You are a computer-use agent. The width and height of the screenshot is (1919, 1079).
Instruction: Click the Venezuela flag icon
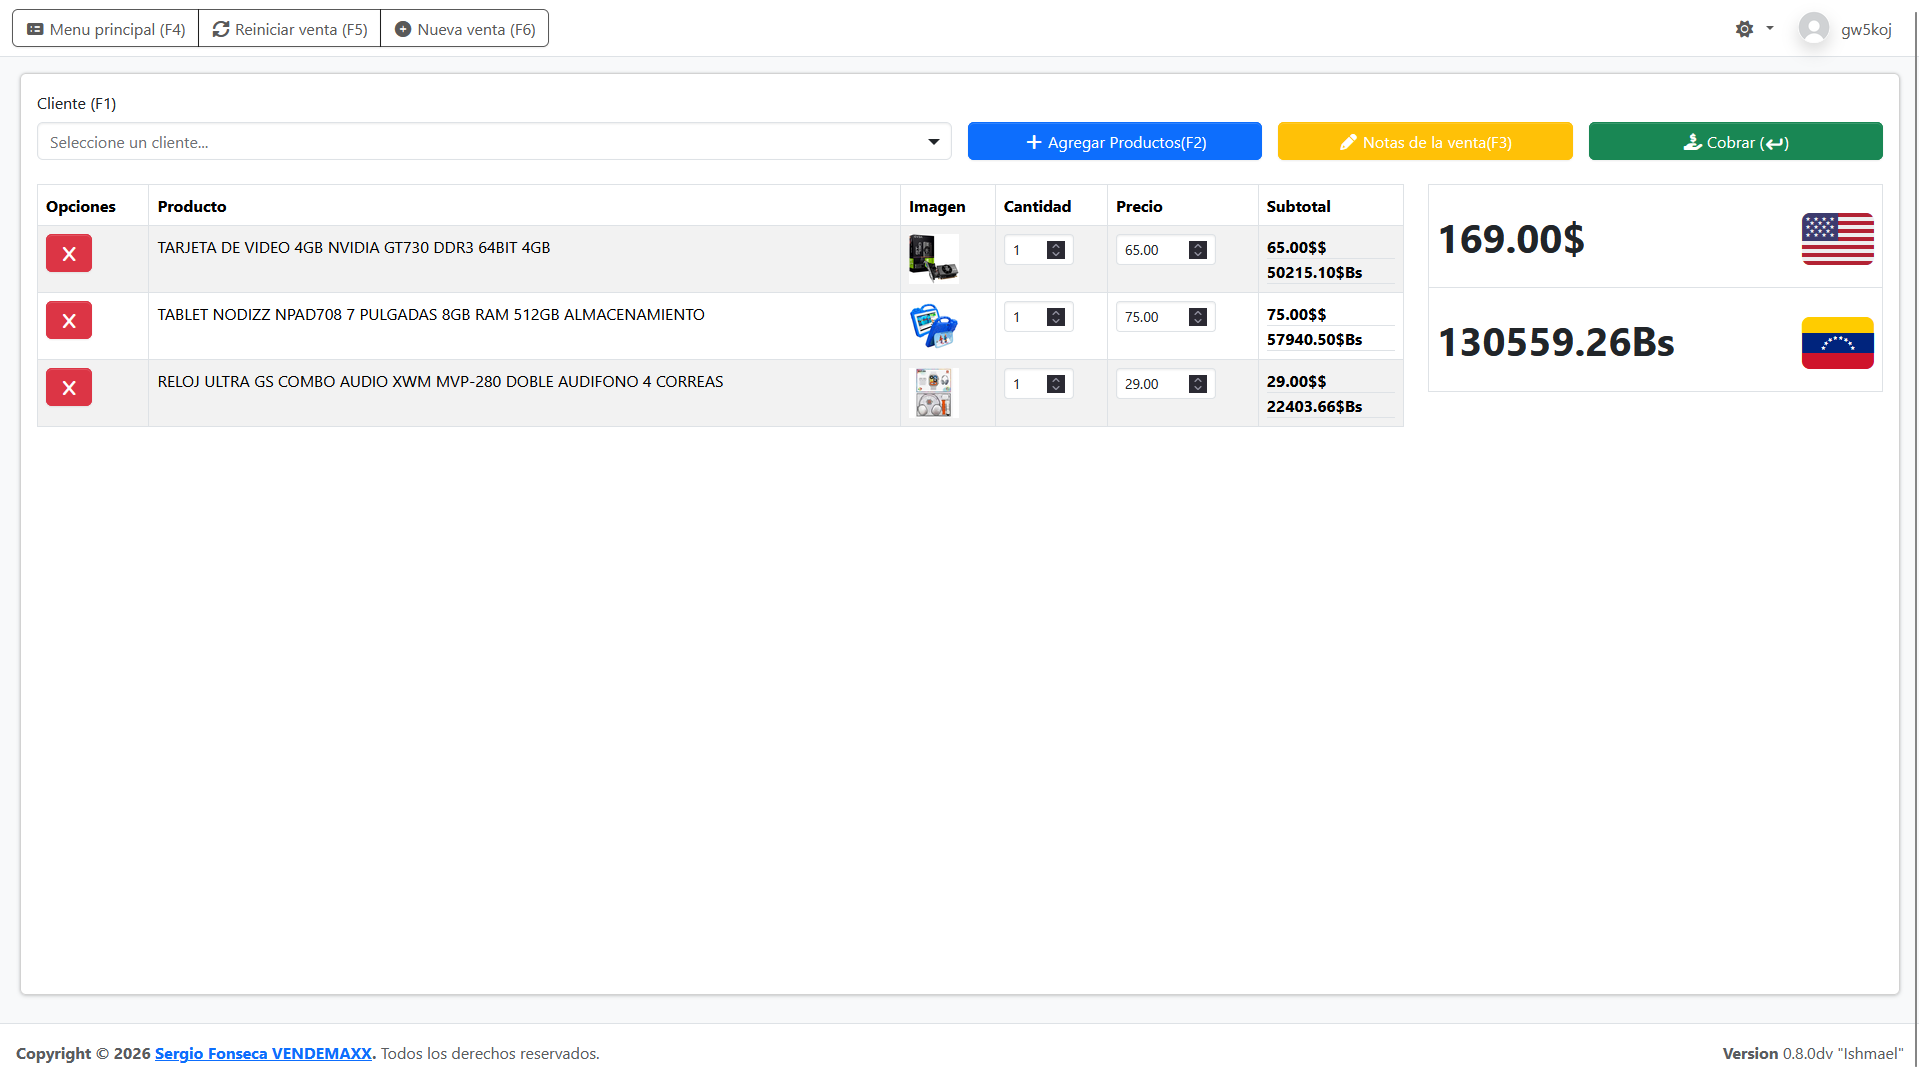1837,343
